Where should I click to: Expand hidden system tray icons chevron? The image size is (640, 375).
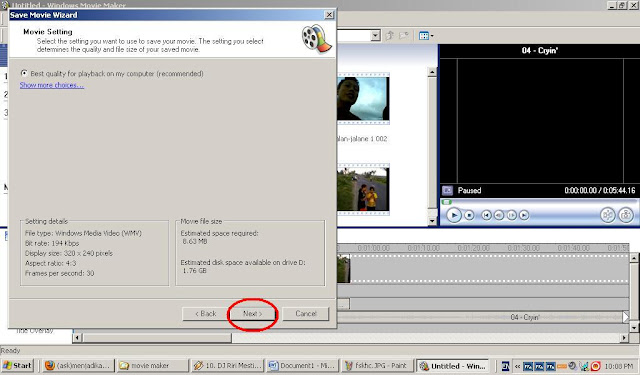(x=518, y=366)
